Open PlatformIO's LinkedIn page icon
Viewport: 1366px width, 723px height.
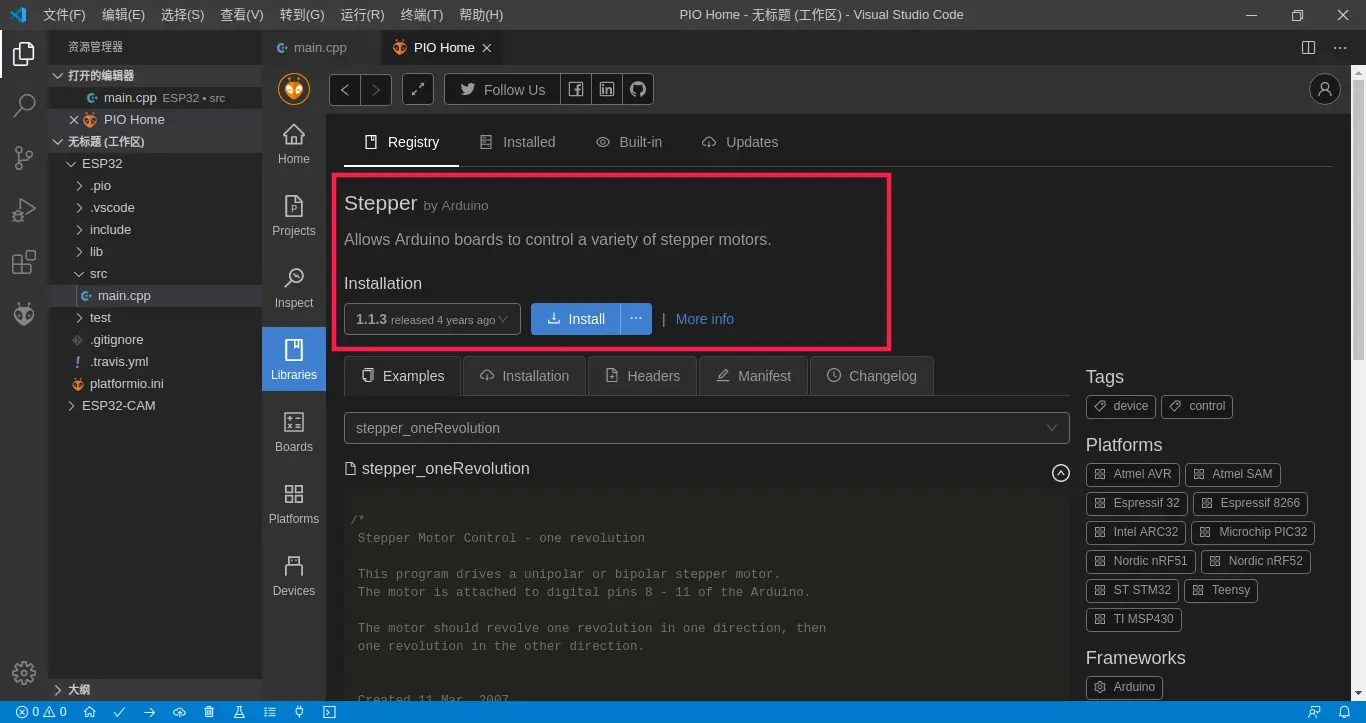coord(607,90)
